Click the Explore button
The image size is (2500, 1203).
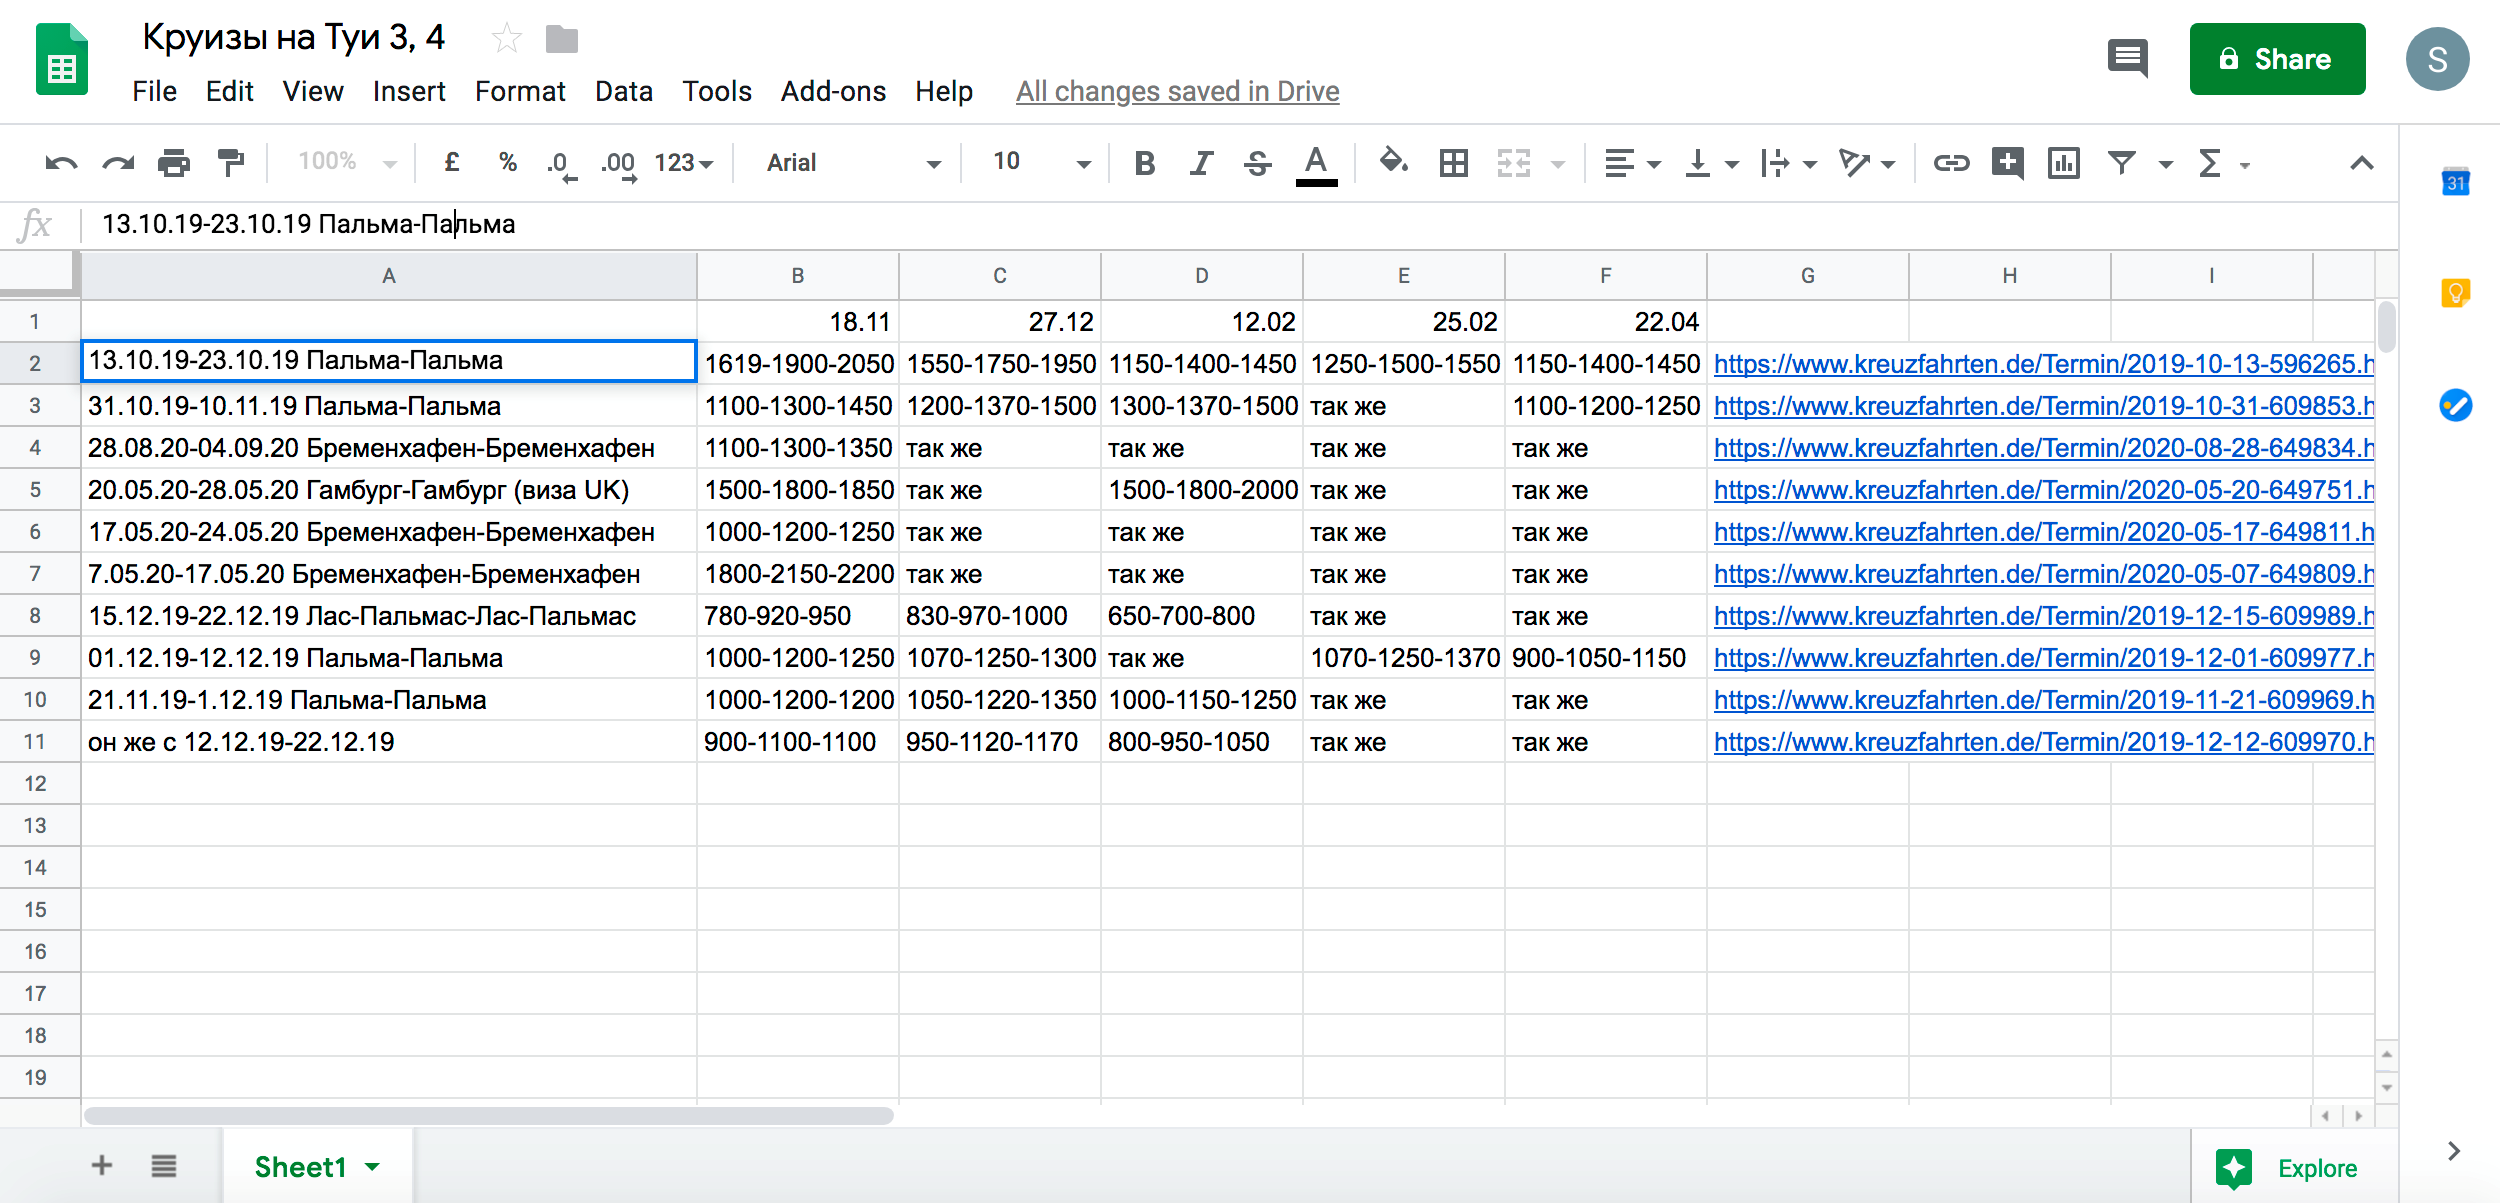point(2288,1168)
